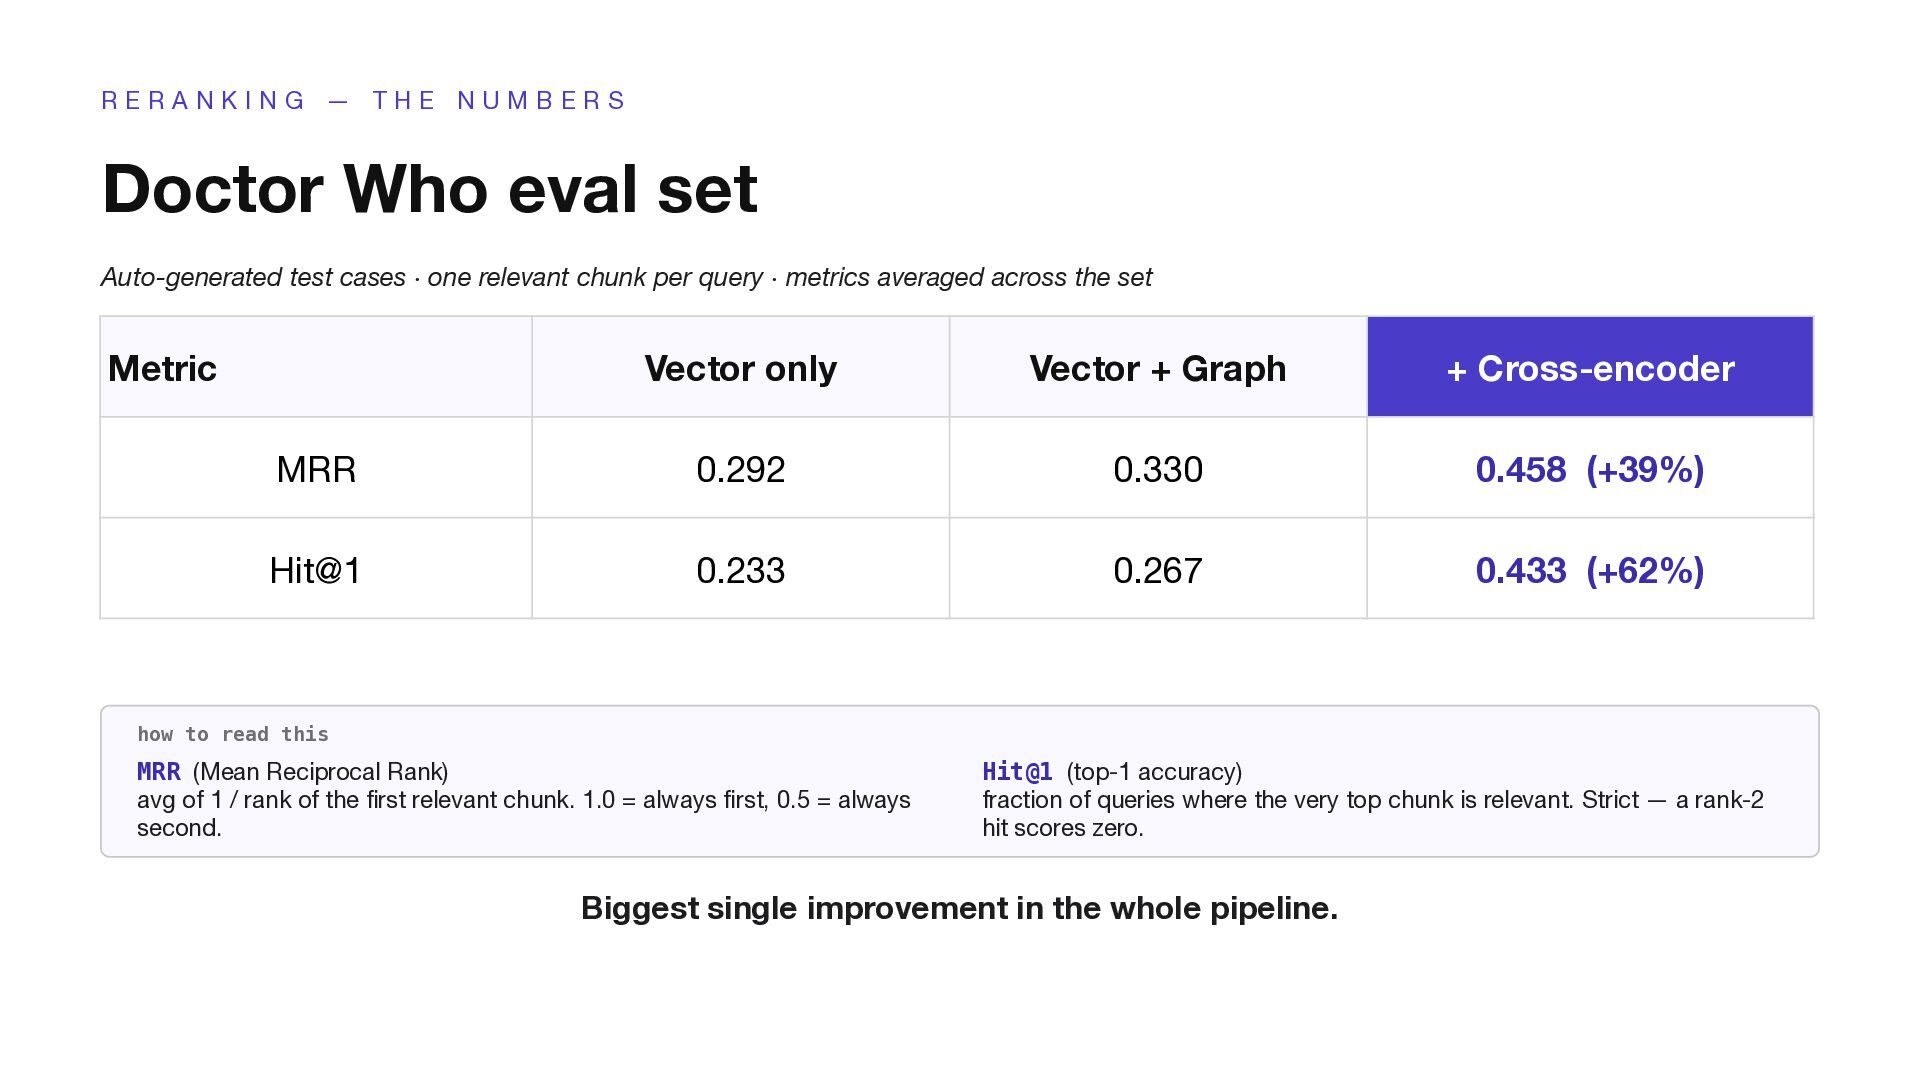Viewport: 1920px width, 1080px height.
Task: Click the cross-encoder MRR value 0.458 (+39%)
Action: (1589, 469)
